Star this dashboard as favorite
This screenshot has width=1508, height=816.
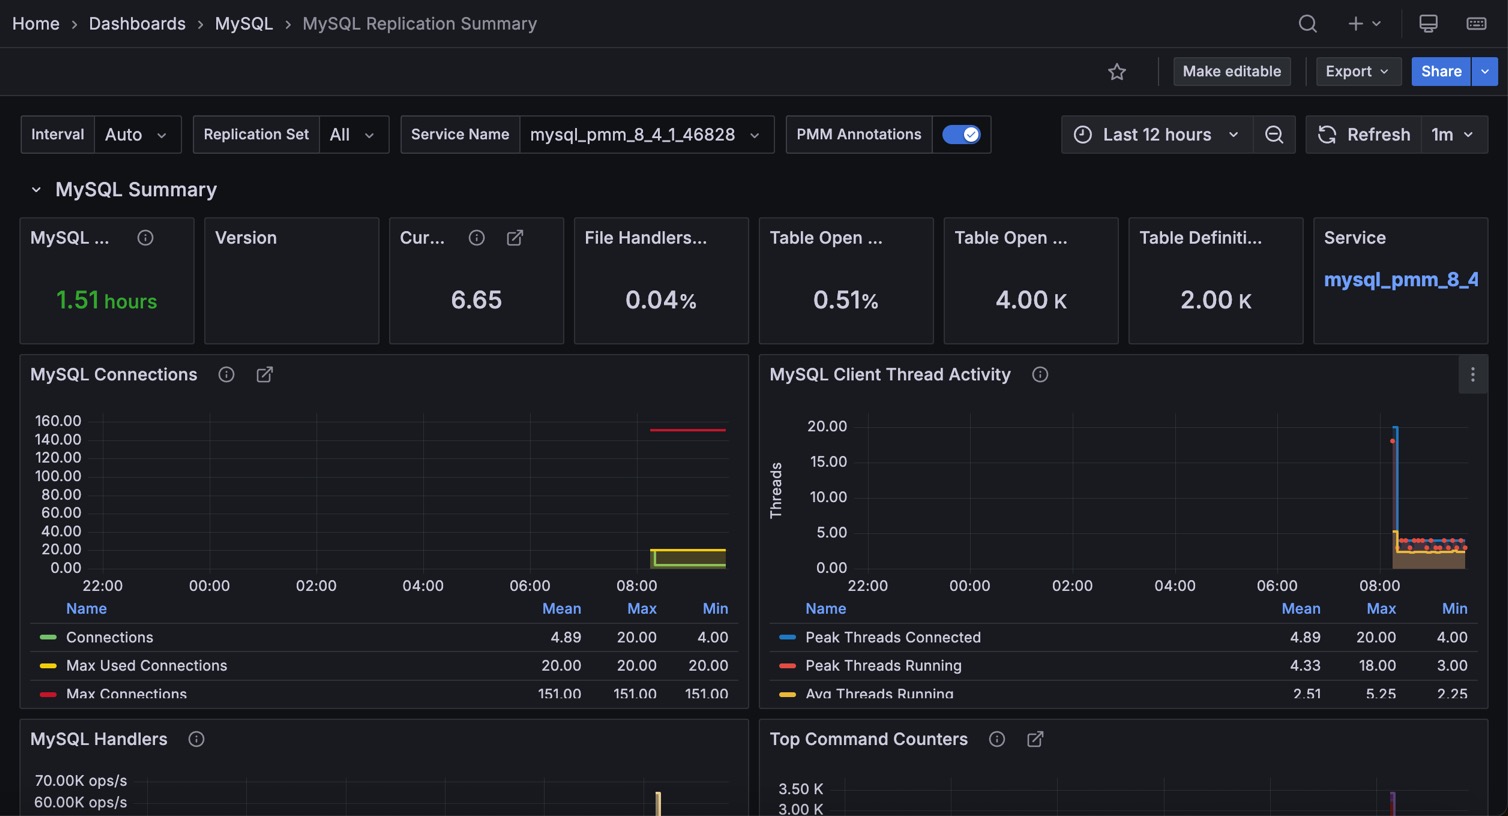pos(1117,72)
